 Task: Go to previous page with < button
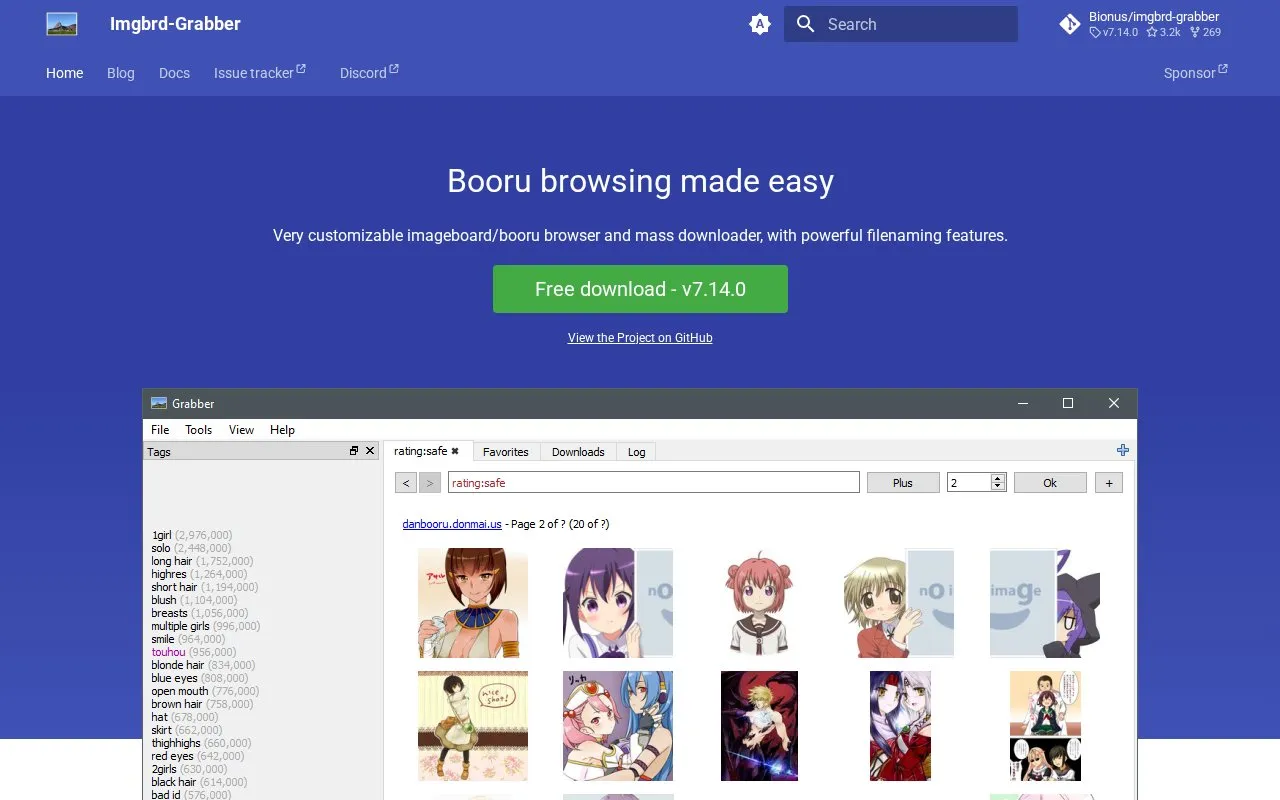[x=405, y=483]
